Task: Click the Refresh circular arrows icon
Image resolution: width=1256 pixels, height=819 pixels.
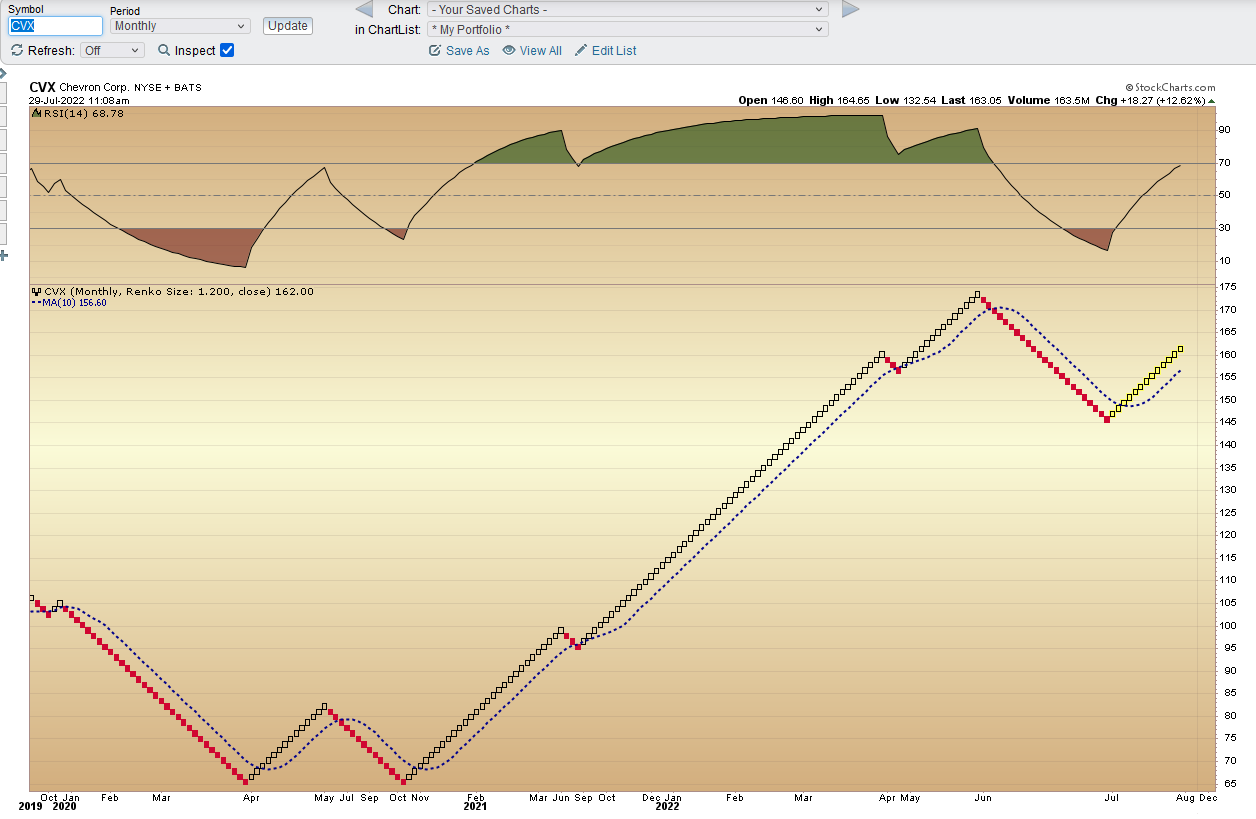Action: coord(17,50)
